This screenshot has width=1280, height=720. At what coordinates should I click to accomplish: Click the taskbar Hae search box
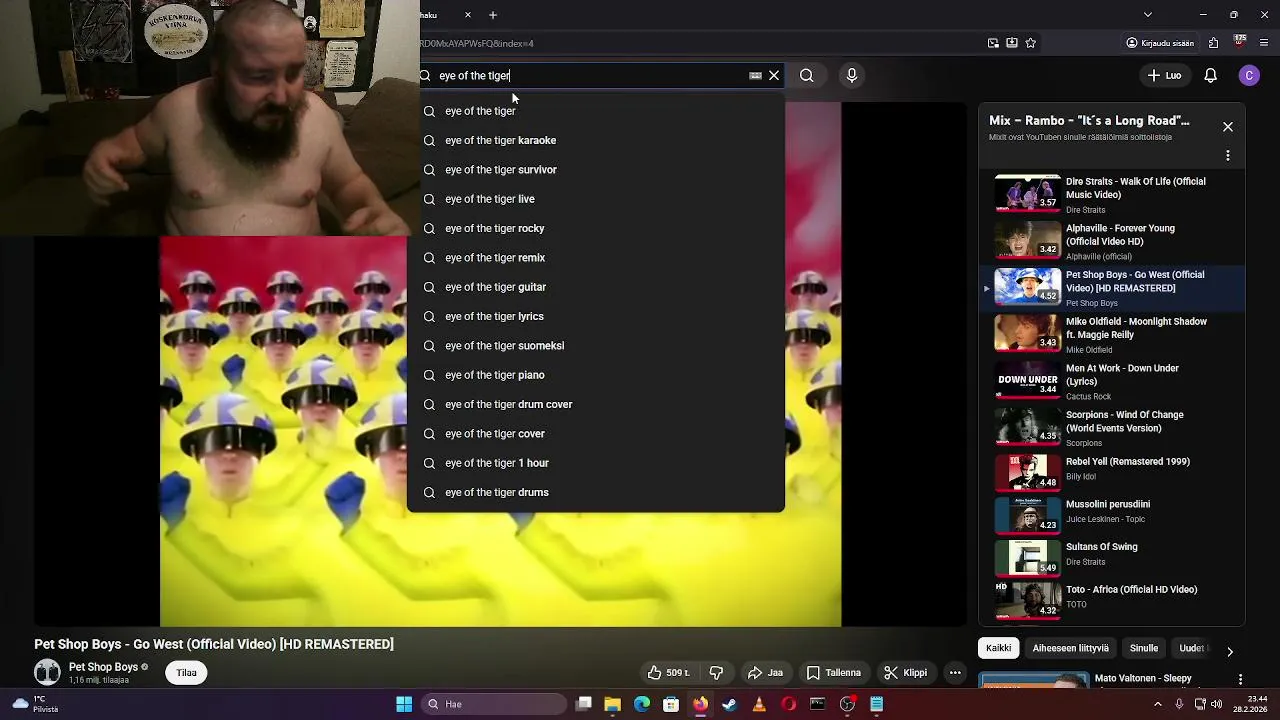(492, 704)
